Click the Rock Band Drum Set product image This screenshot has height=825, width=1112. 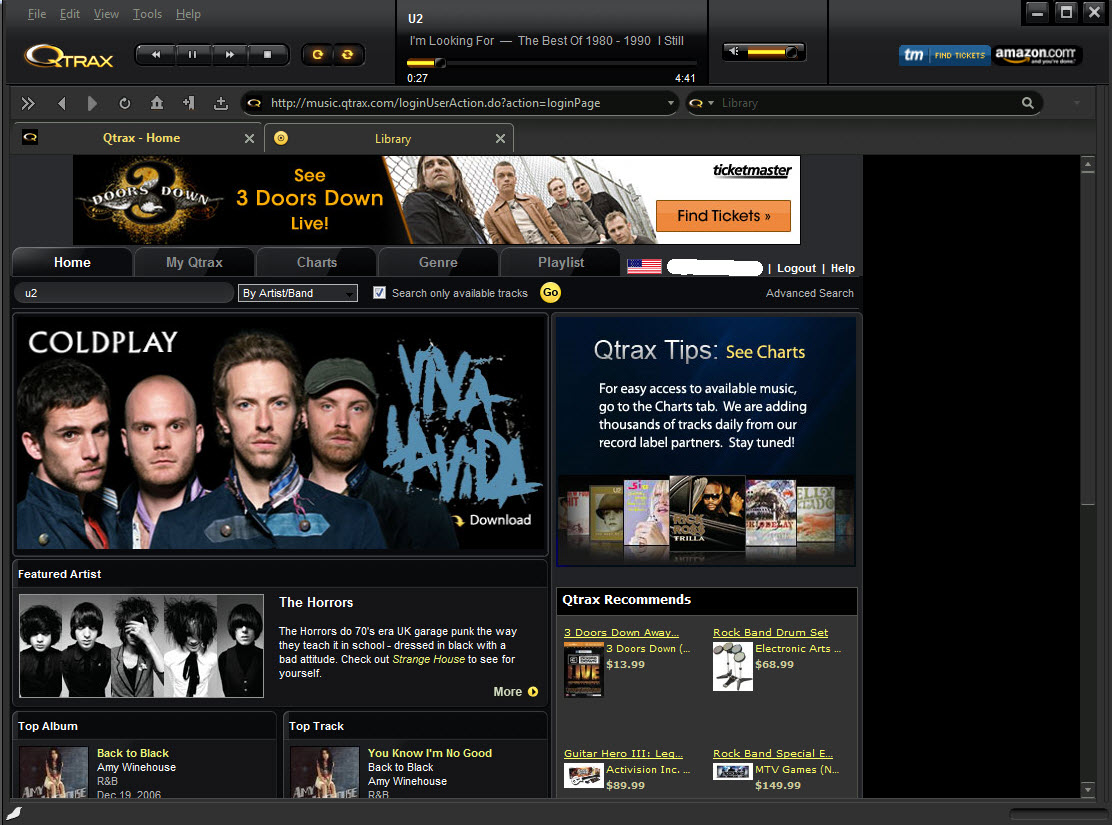[x=733, y=666]
